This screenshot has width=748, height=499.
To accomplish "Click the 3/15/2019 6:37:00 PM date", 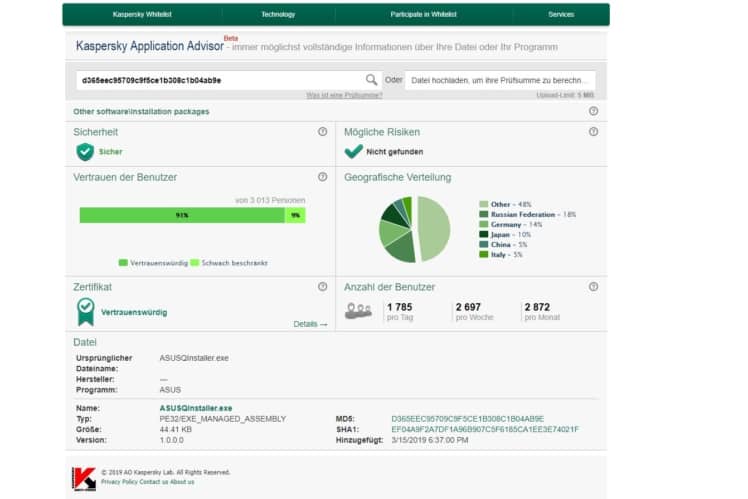I will [430, 440].
